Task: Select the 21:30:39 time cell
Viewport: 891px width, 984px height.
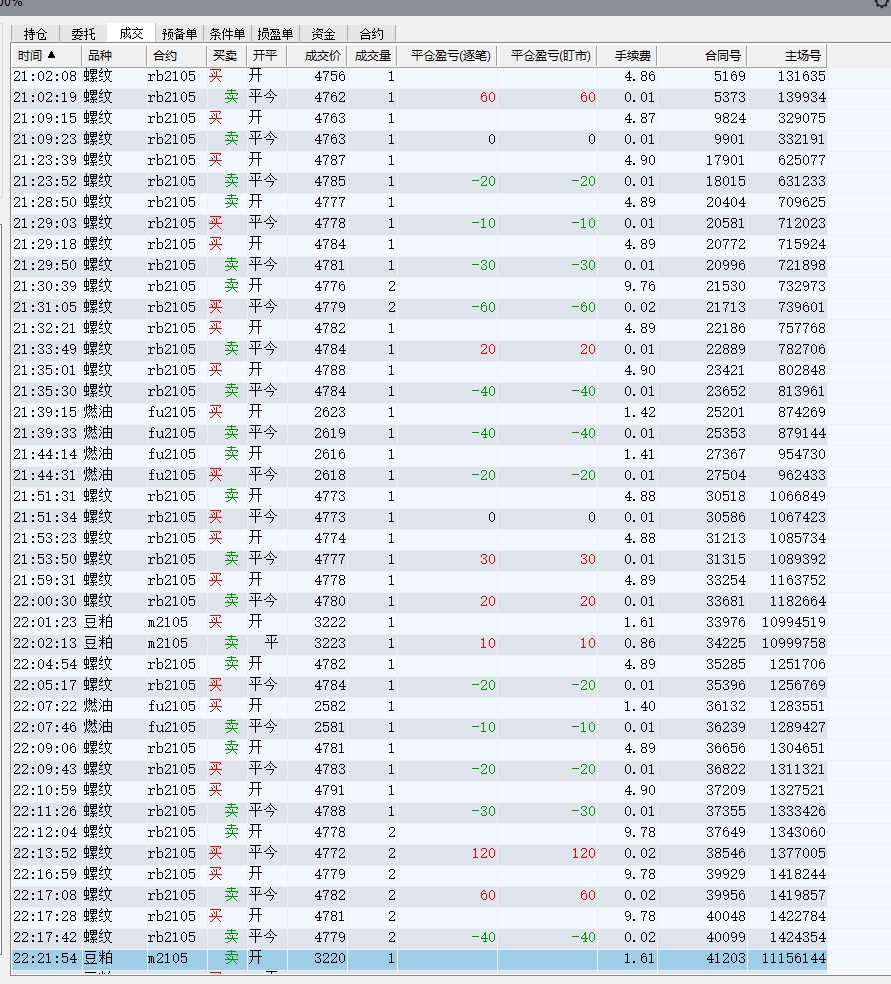Action: click(45, 287)
